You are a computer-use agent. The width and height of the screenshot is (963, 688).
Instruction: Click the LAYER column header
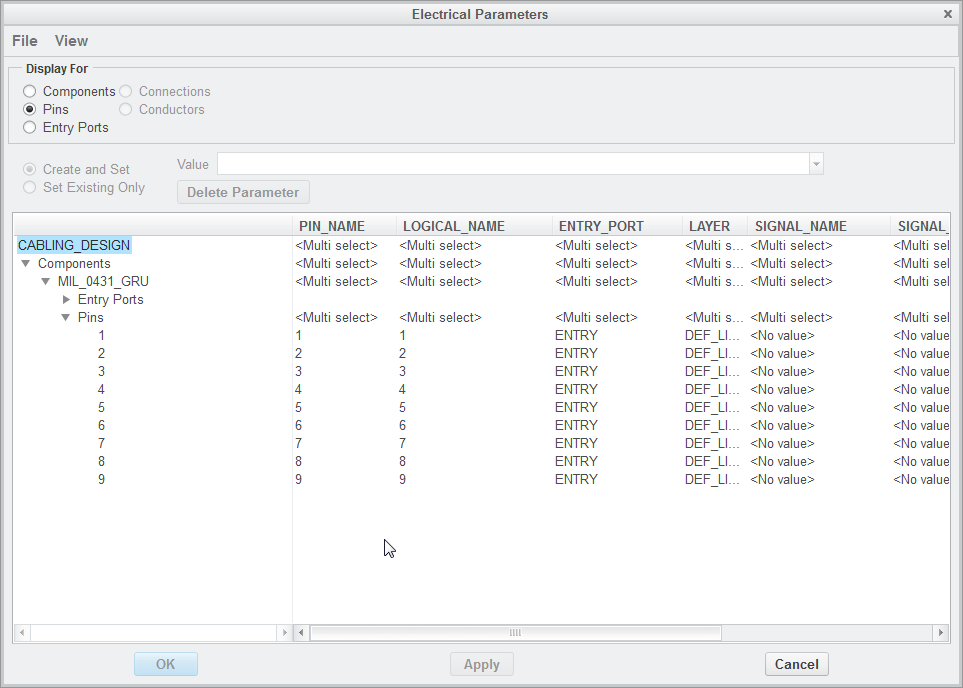715,226
